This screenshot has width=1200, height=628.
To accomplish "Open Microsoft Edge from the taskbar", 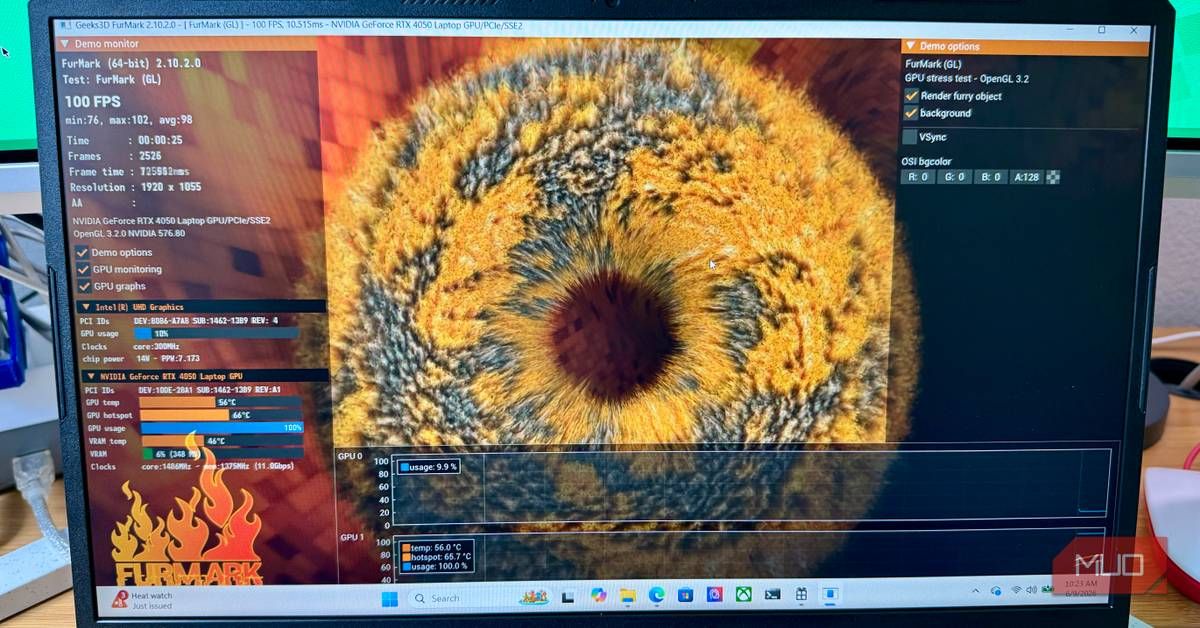I will tap(656, 595).
